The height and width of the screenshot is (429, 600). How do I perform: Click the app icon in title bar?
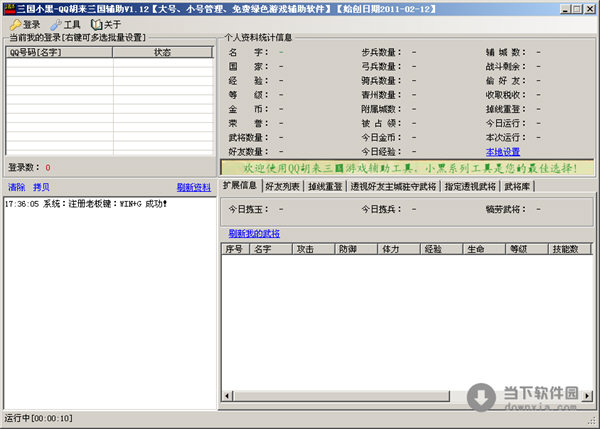pos(8,8)
